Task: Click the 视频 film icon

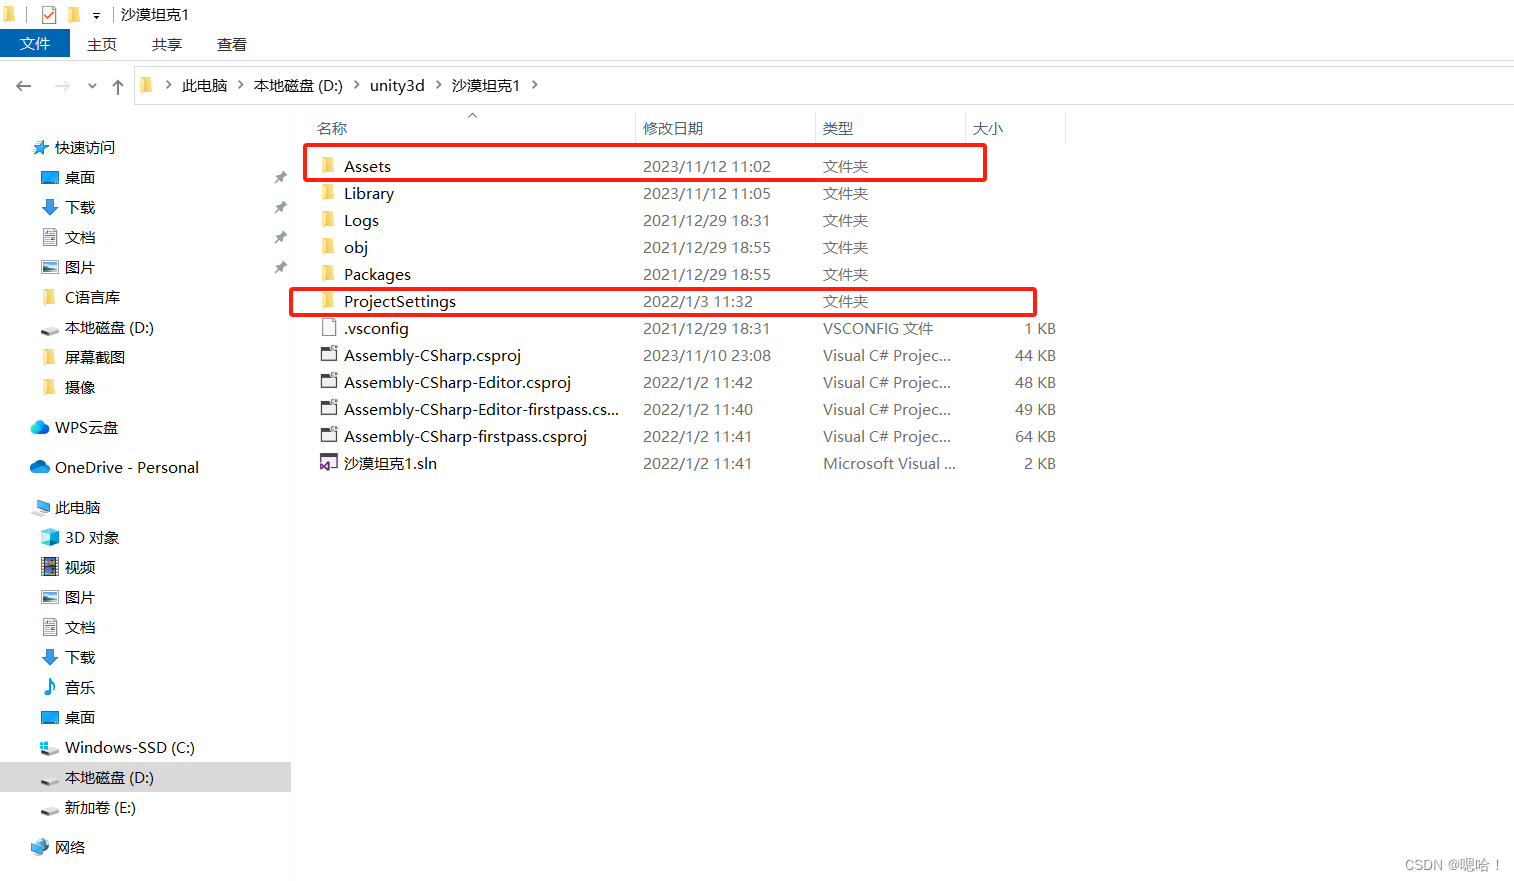Action: [x=50, y=567]
